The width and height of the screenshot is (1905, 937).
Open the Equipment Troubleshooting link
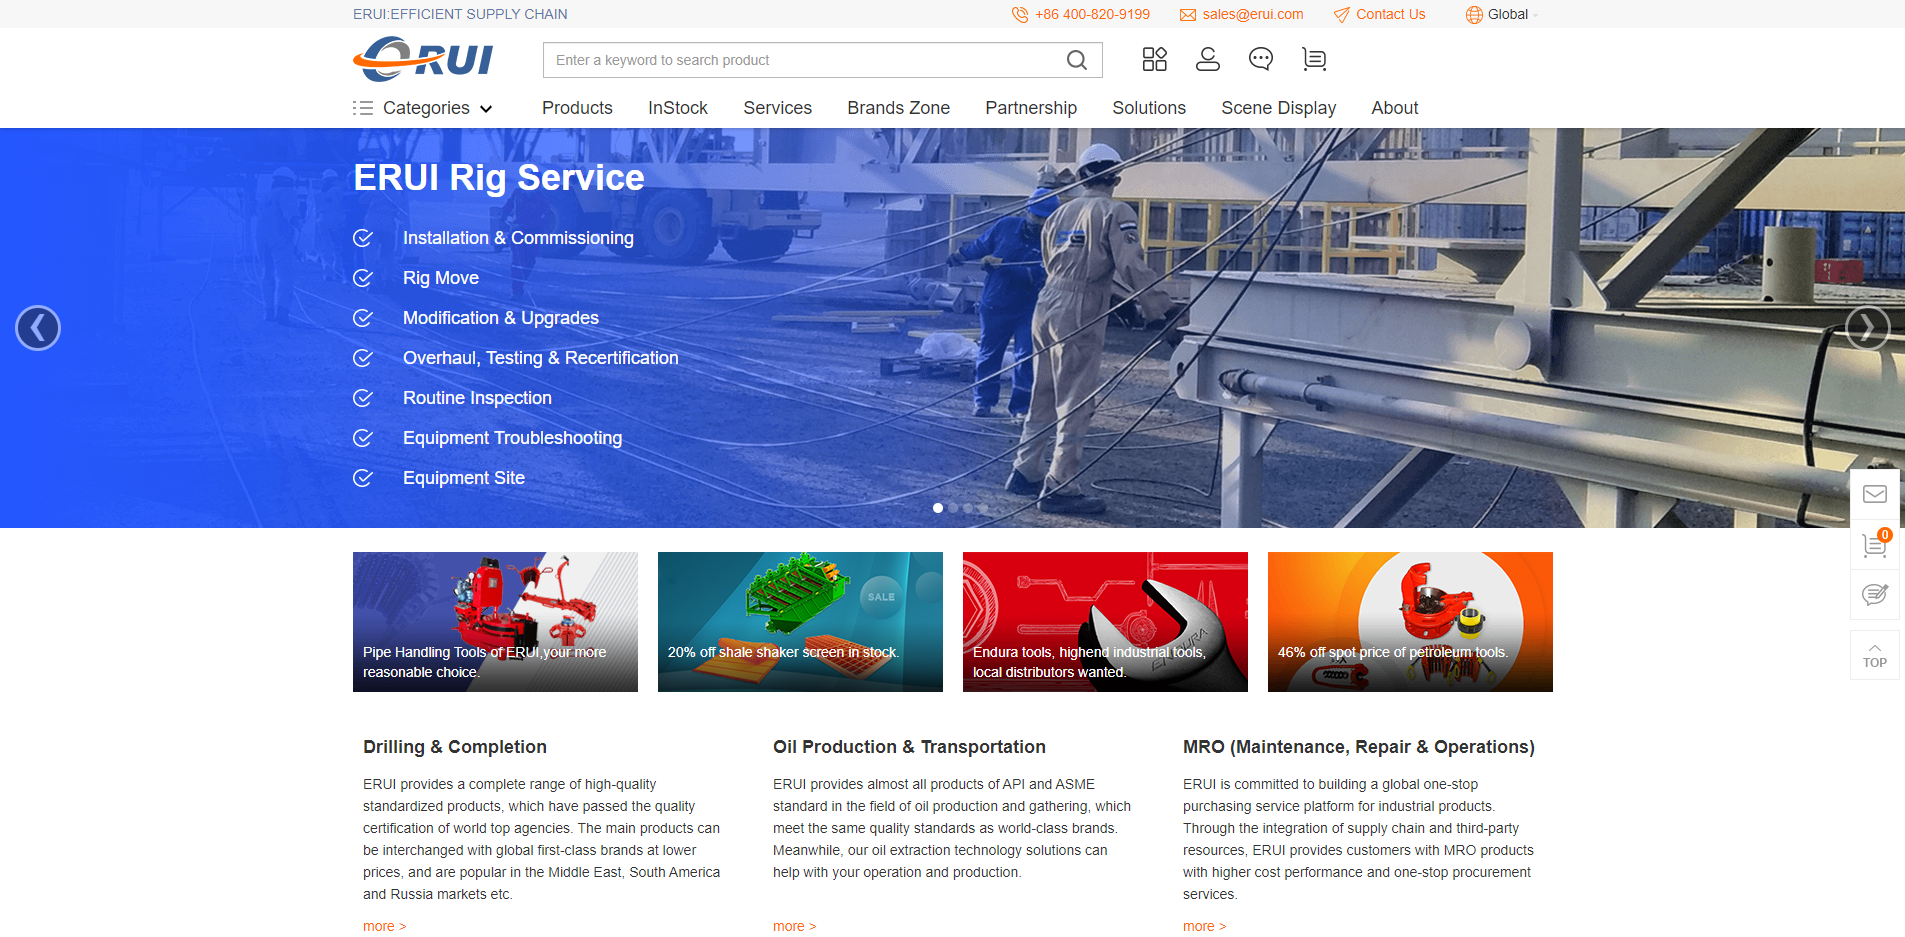(x=512, y=438)
